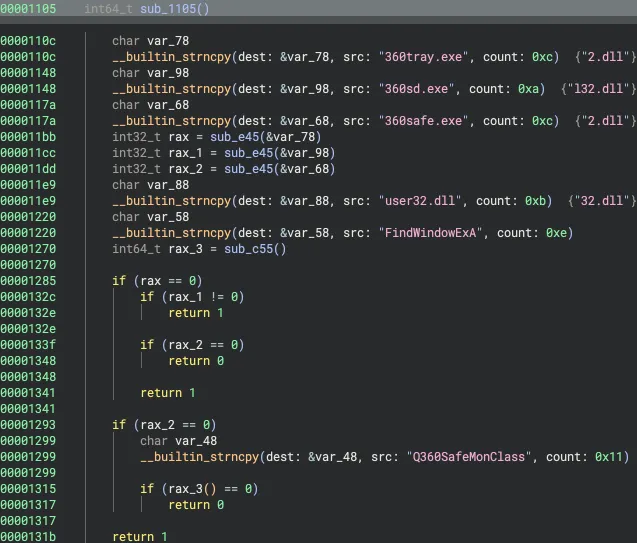The width and height of the screenshot is (637, 543).
Task: Click the "user32.dll" string literal
Action: (420, 201)
